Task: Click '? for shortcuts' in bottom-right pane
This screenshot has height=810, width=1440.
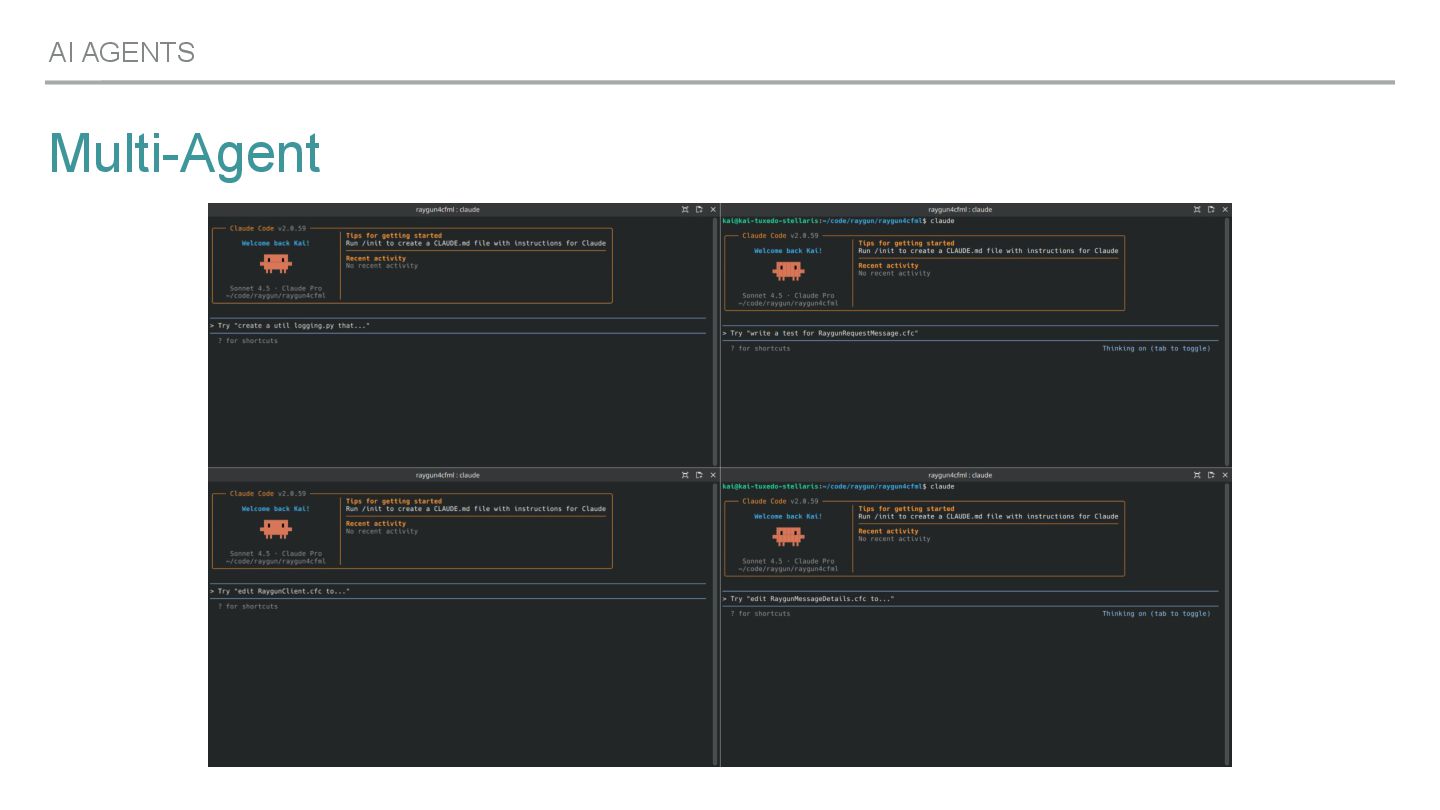Action: click(x=760, y=614)
